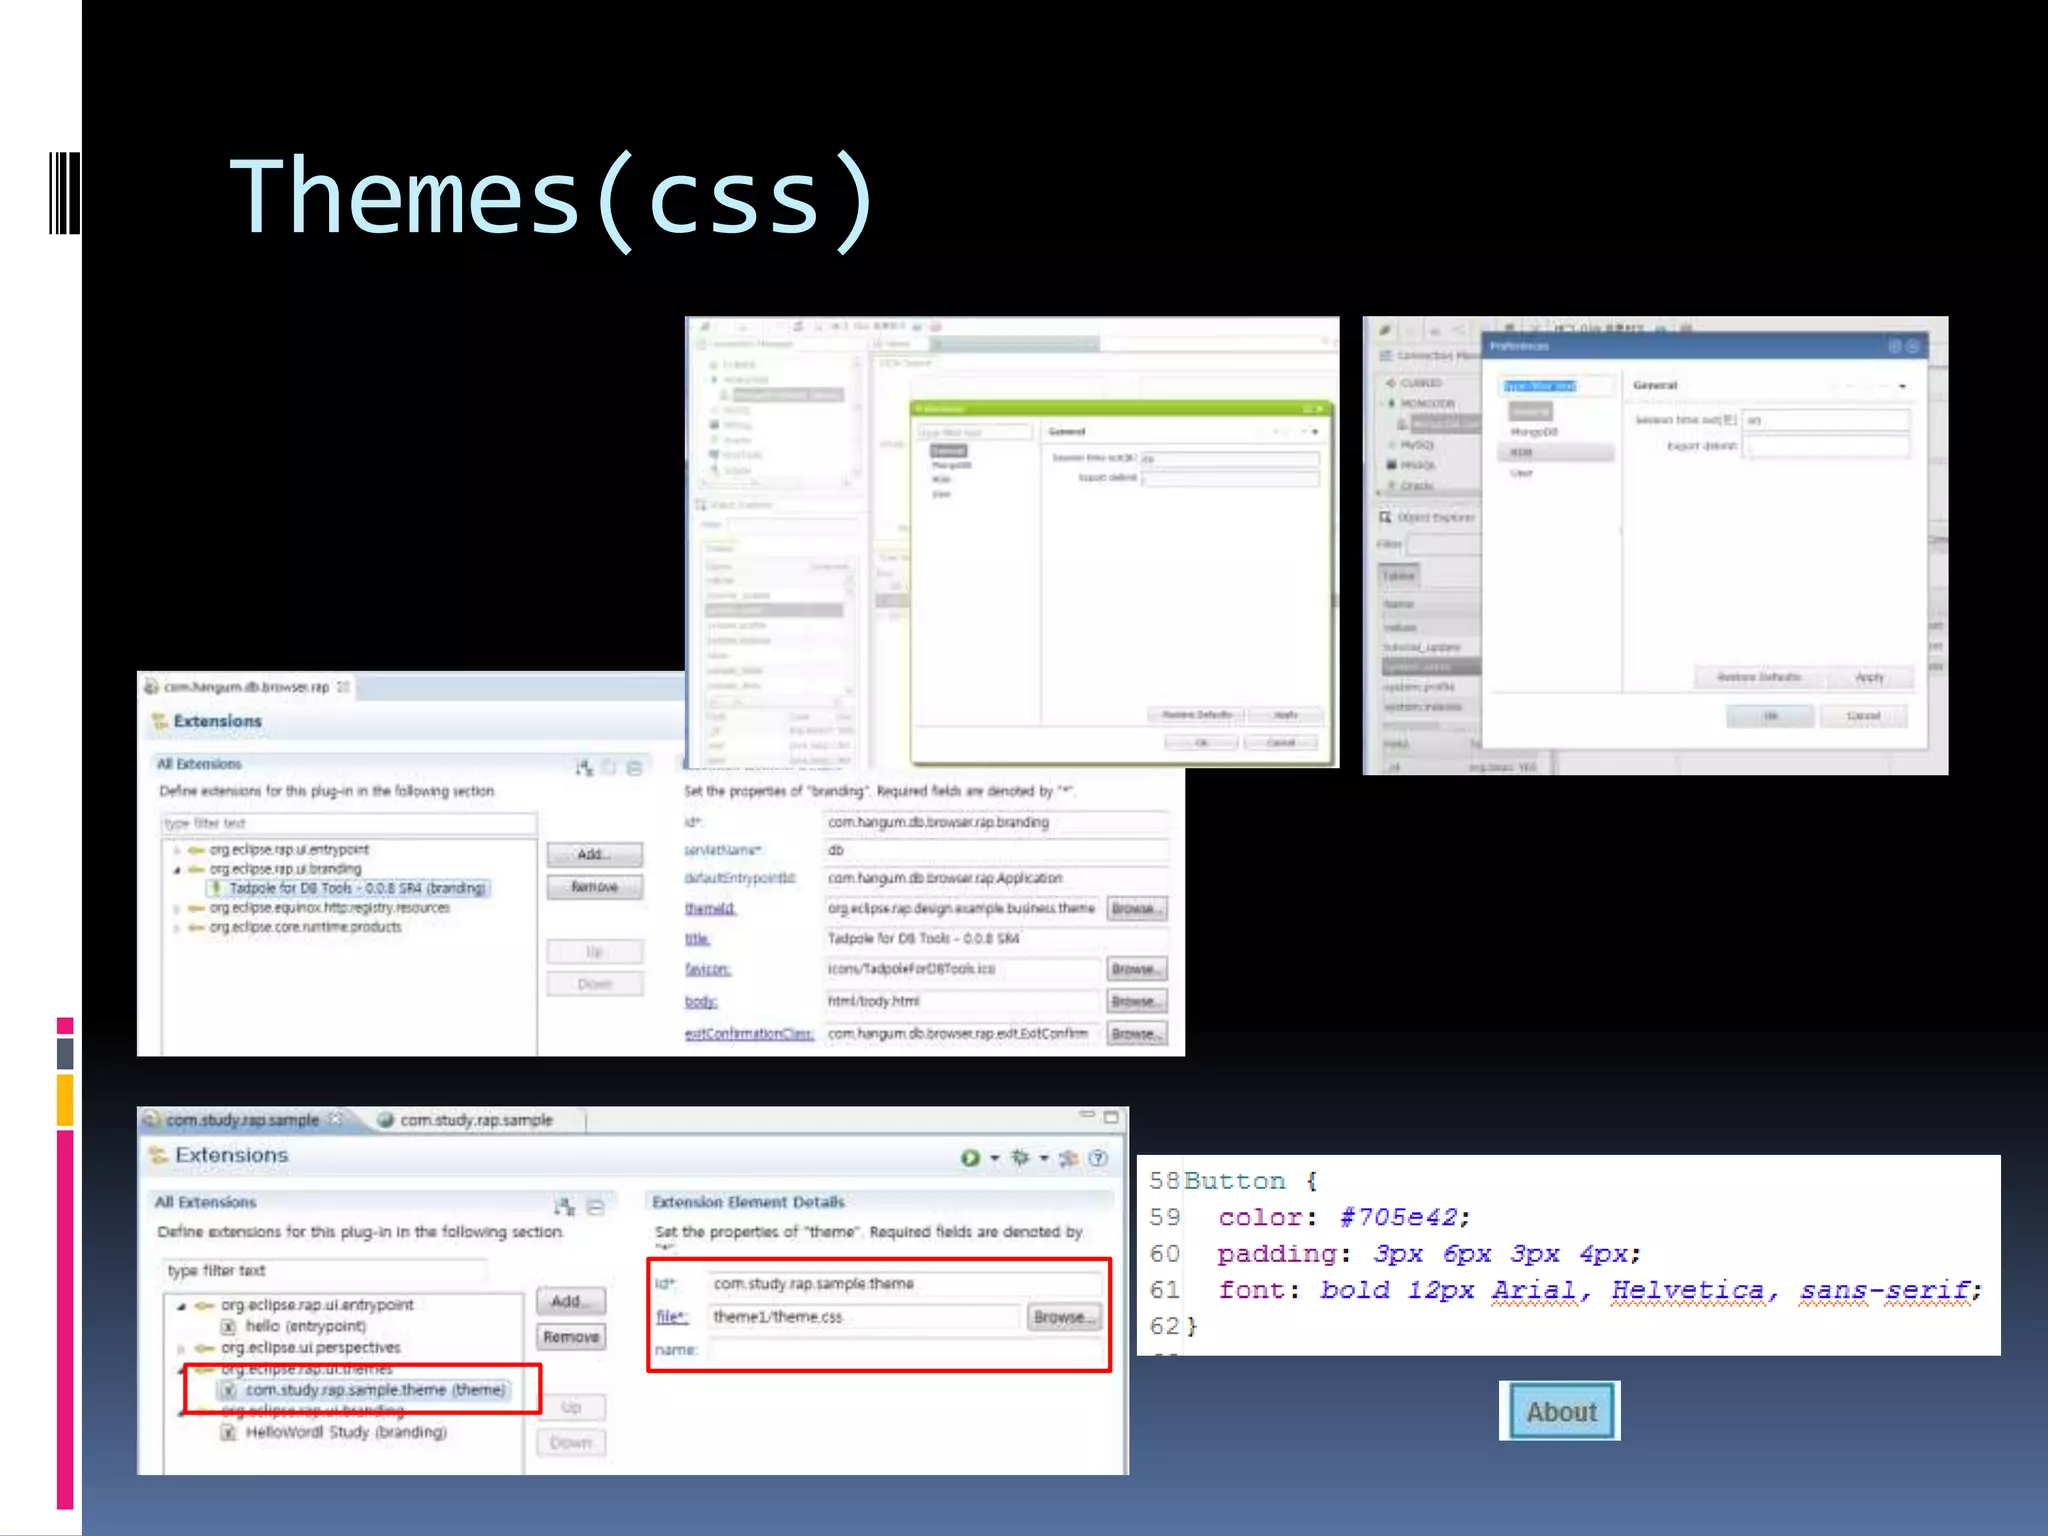
Task: Click export/organize icon beside help in Extensions header
Action: point(1069,1158)
